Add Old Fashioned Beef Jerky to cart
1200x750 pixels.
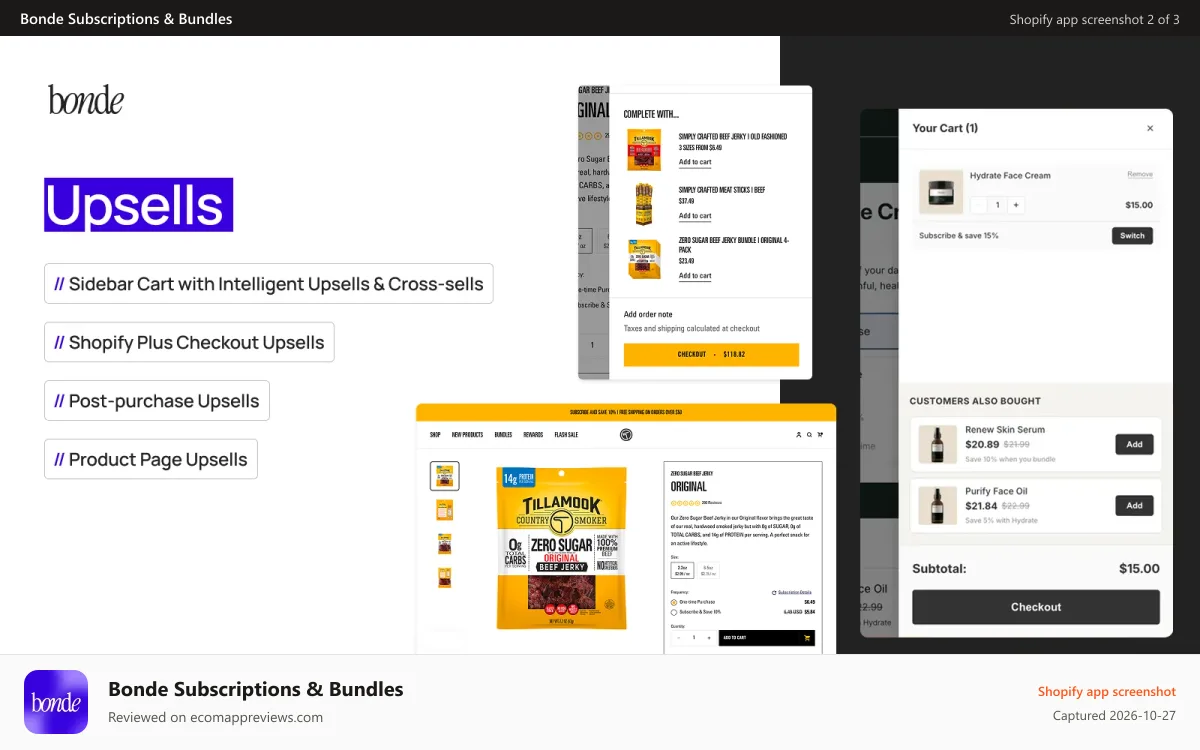point(695,162)
